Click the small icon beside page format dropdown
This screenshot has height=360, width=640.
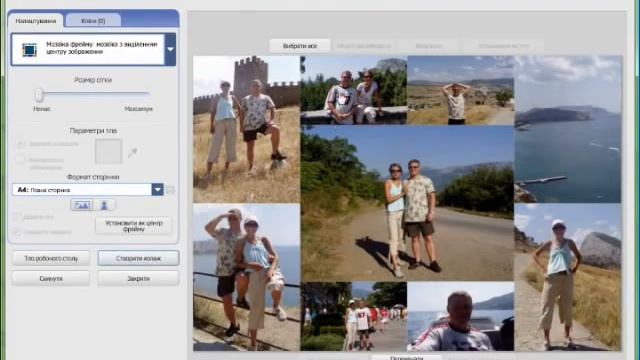tap(170, 190)
